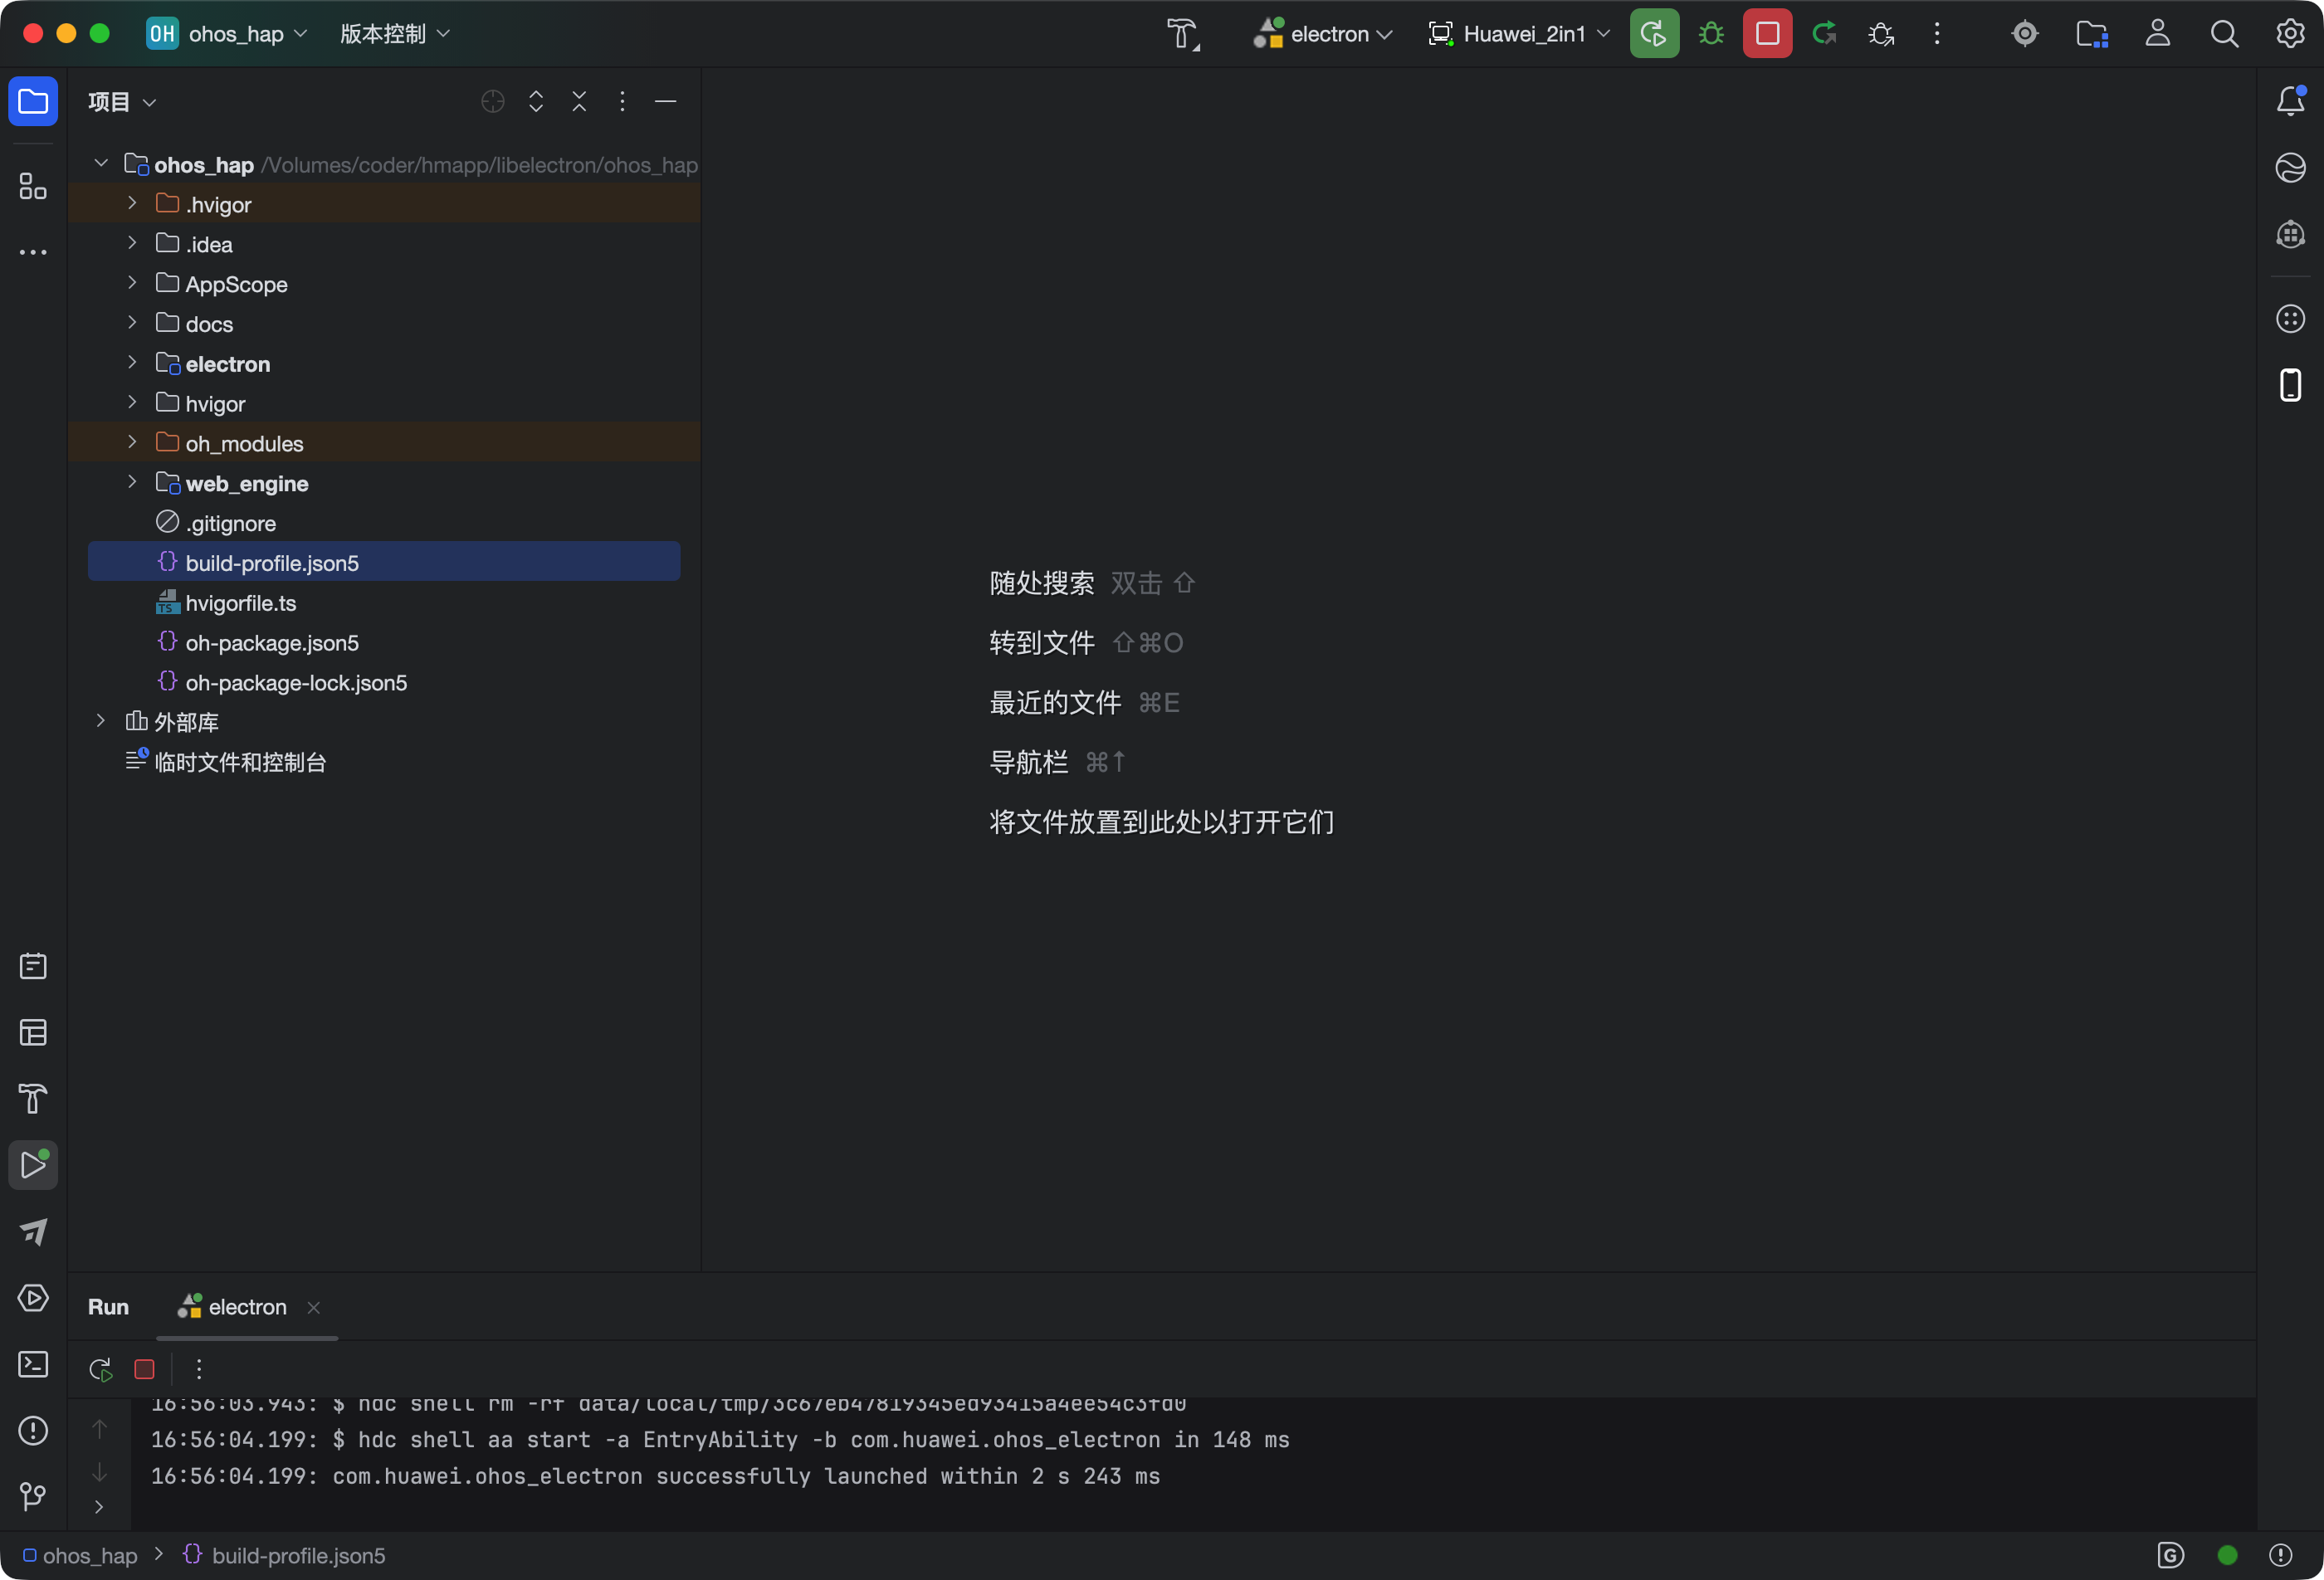Open the Git version control panel
This screenshot has width=2324, height=1580.
pos(33,1497)
